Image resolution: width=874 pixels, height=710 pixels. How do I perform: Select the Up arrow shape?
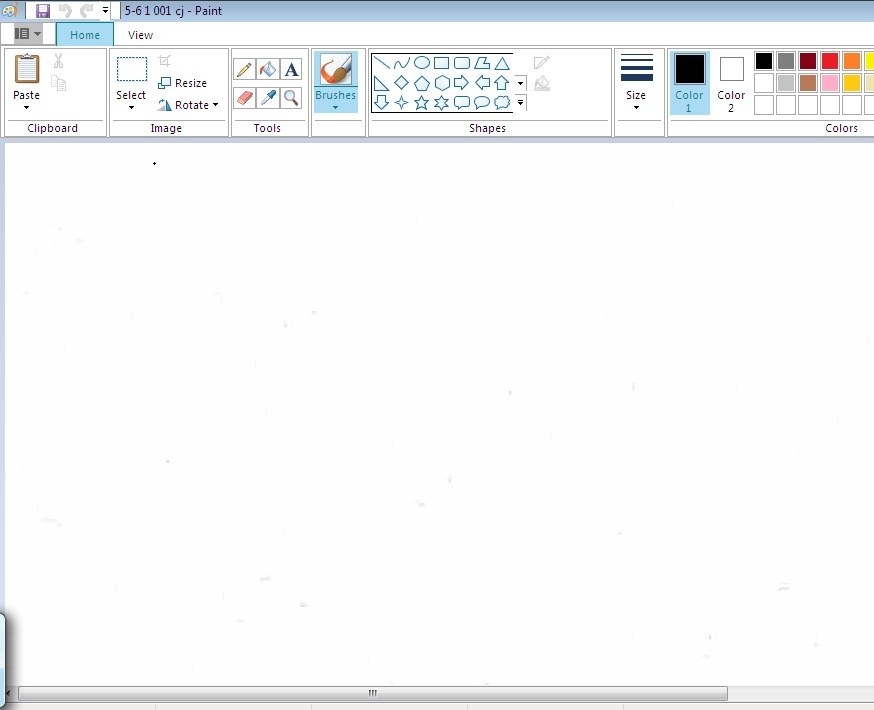click(502, 83)
